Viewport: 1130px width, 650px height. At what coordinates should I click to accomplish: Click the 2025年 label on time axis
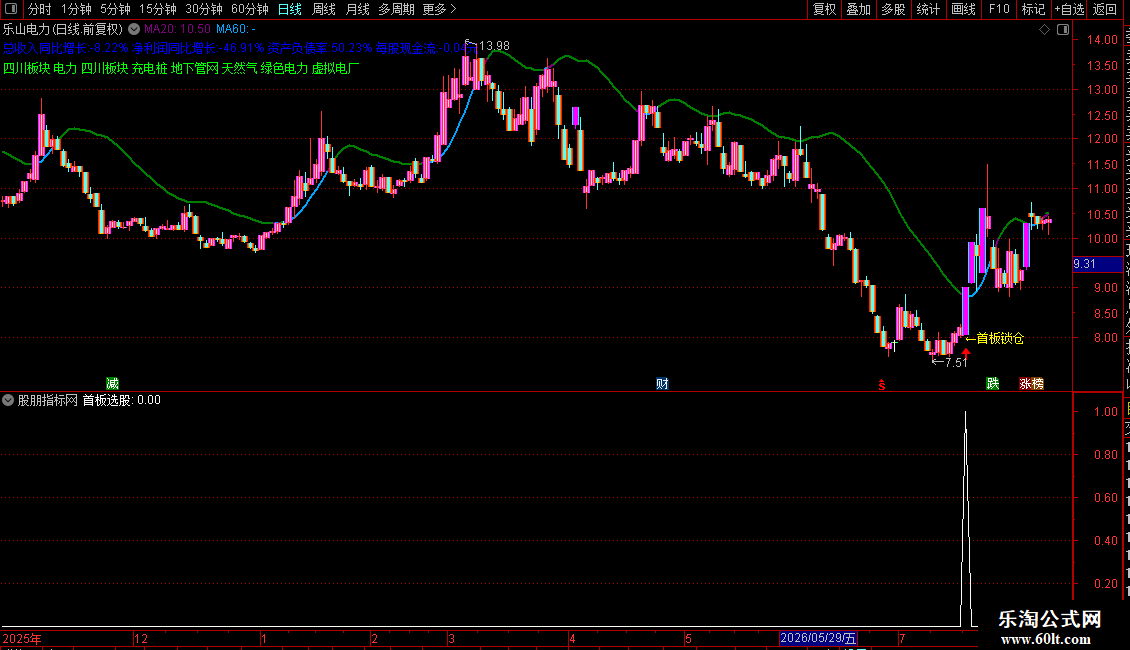pos(22,638)
